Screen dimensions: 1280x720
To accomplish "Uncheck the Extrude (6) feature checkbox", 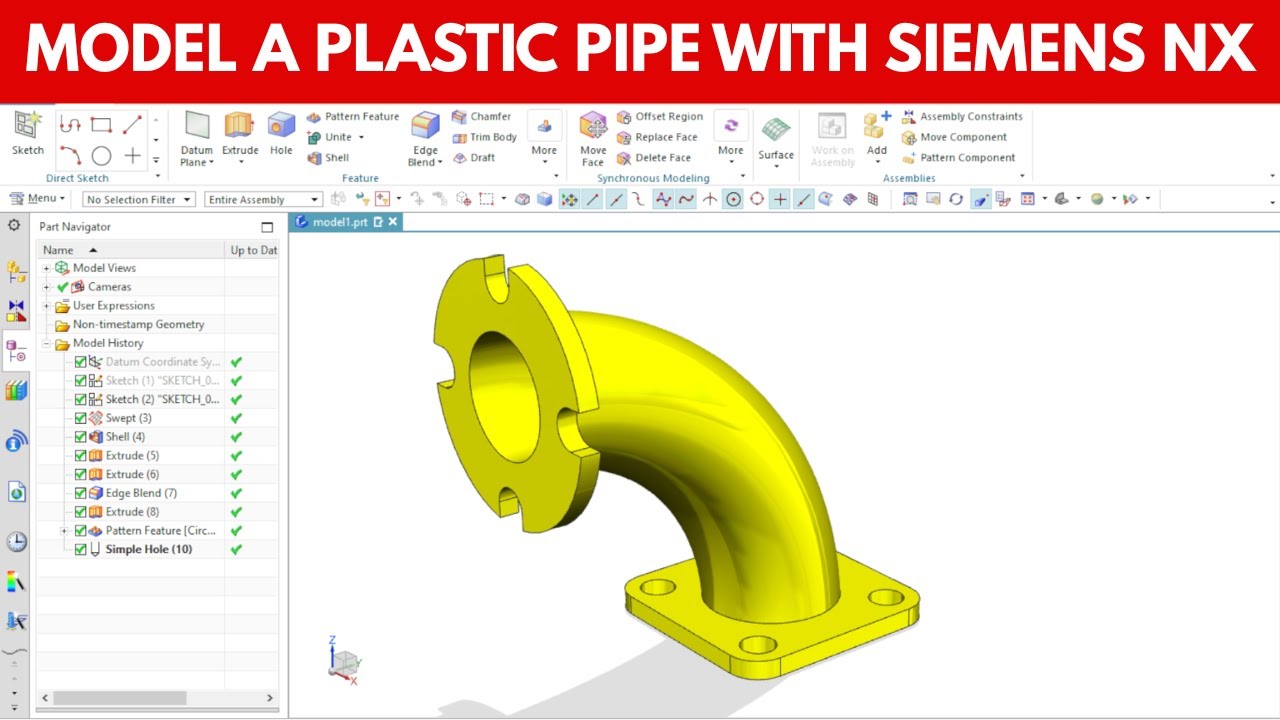I will pyautogui.click(x=81, y=474).
